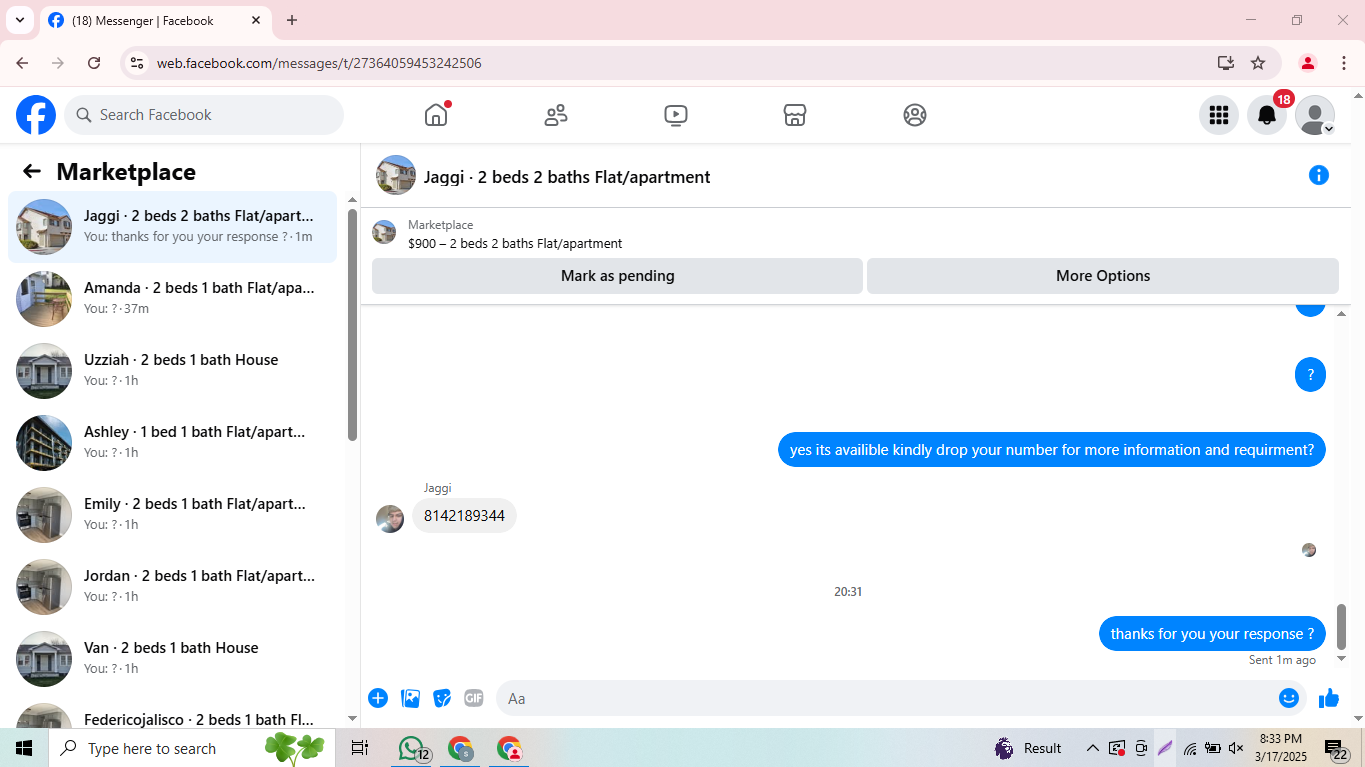Viewport: 1365px width, 767px height.
Task: Choose a sticker from the sticker icon
Action: tap(442, 698)
